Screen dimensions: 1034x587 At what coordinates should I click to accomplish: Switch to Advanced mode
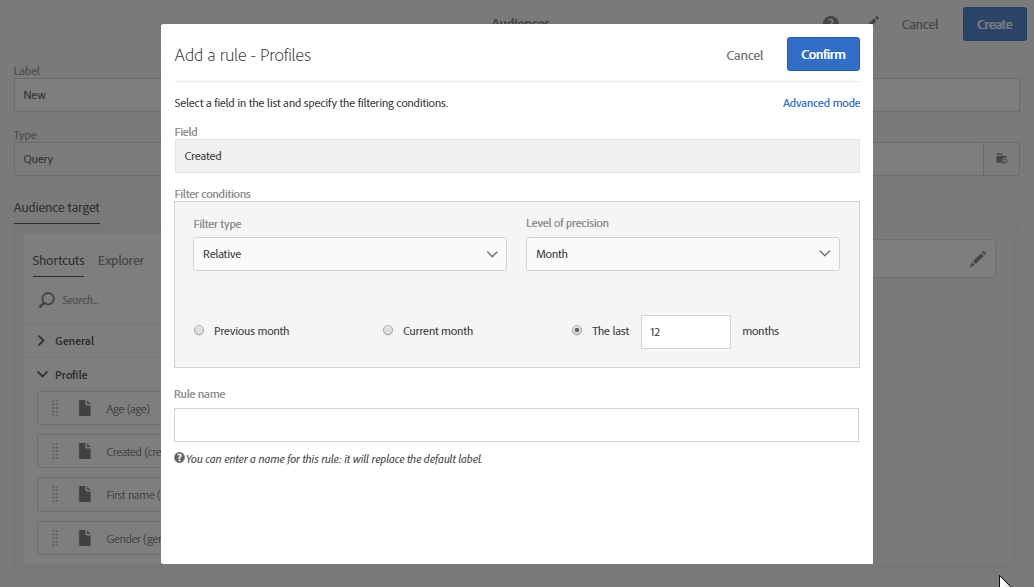coord(821,103)
